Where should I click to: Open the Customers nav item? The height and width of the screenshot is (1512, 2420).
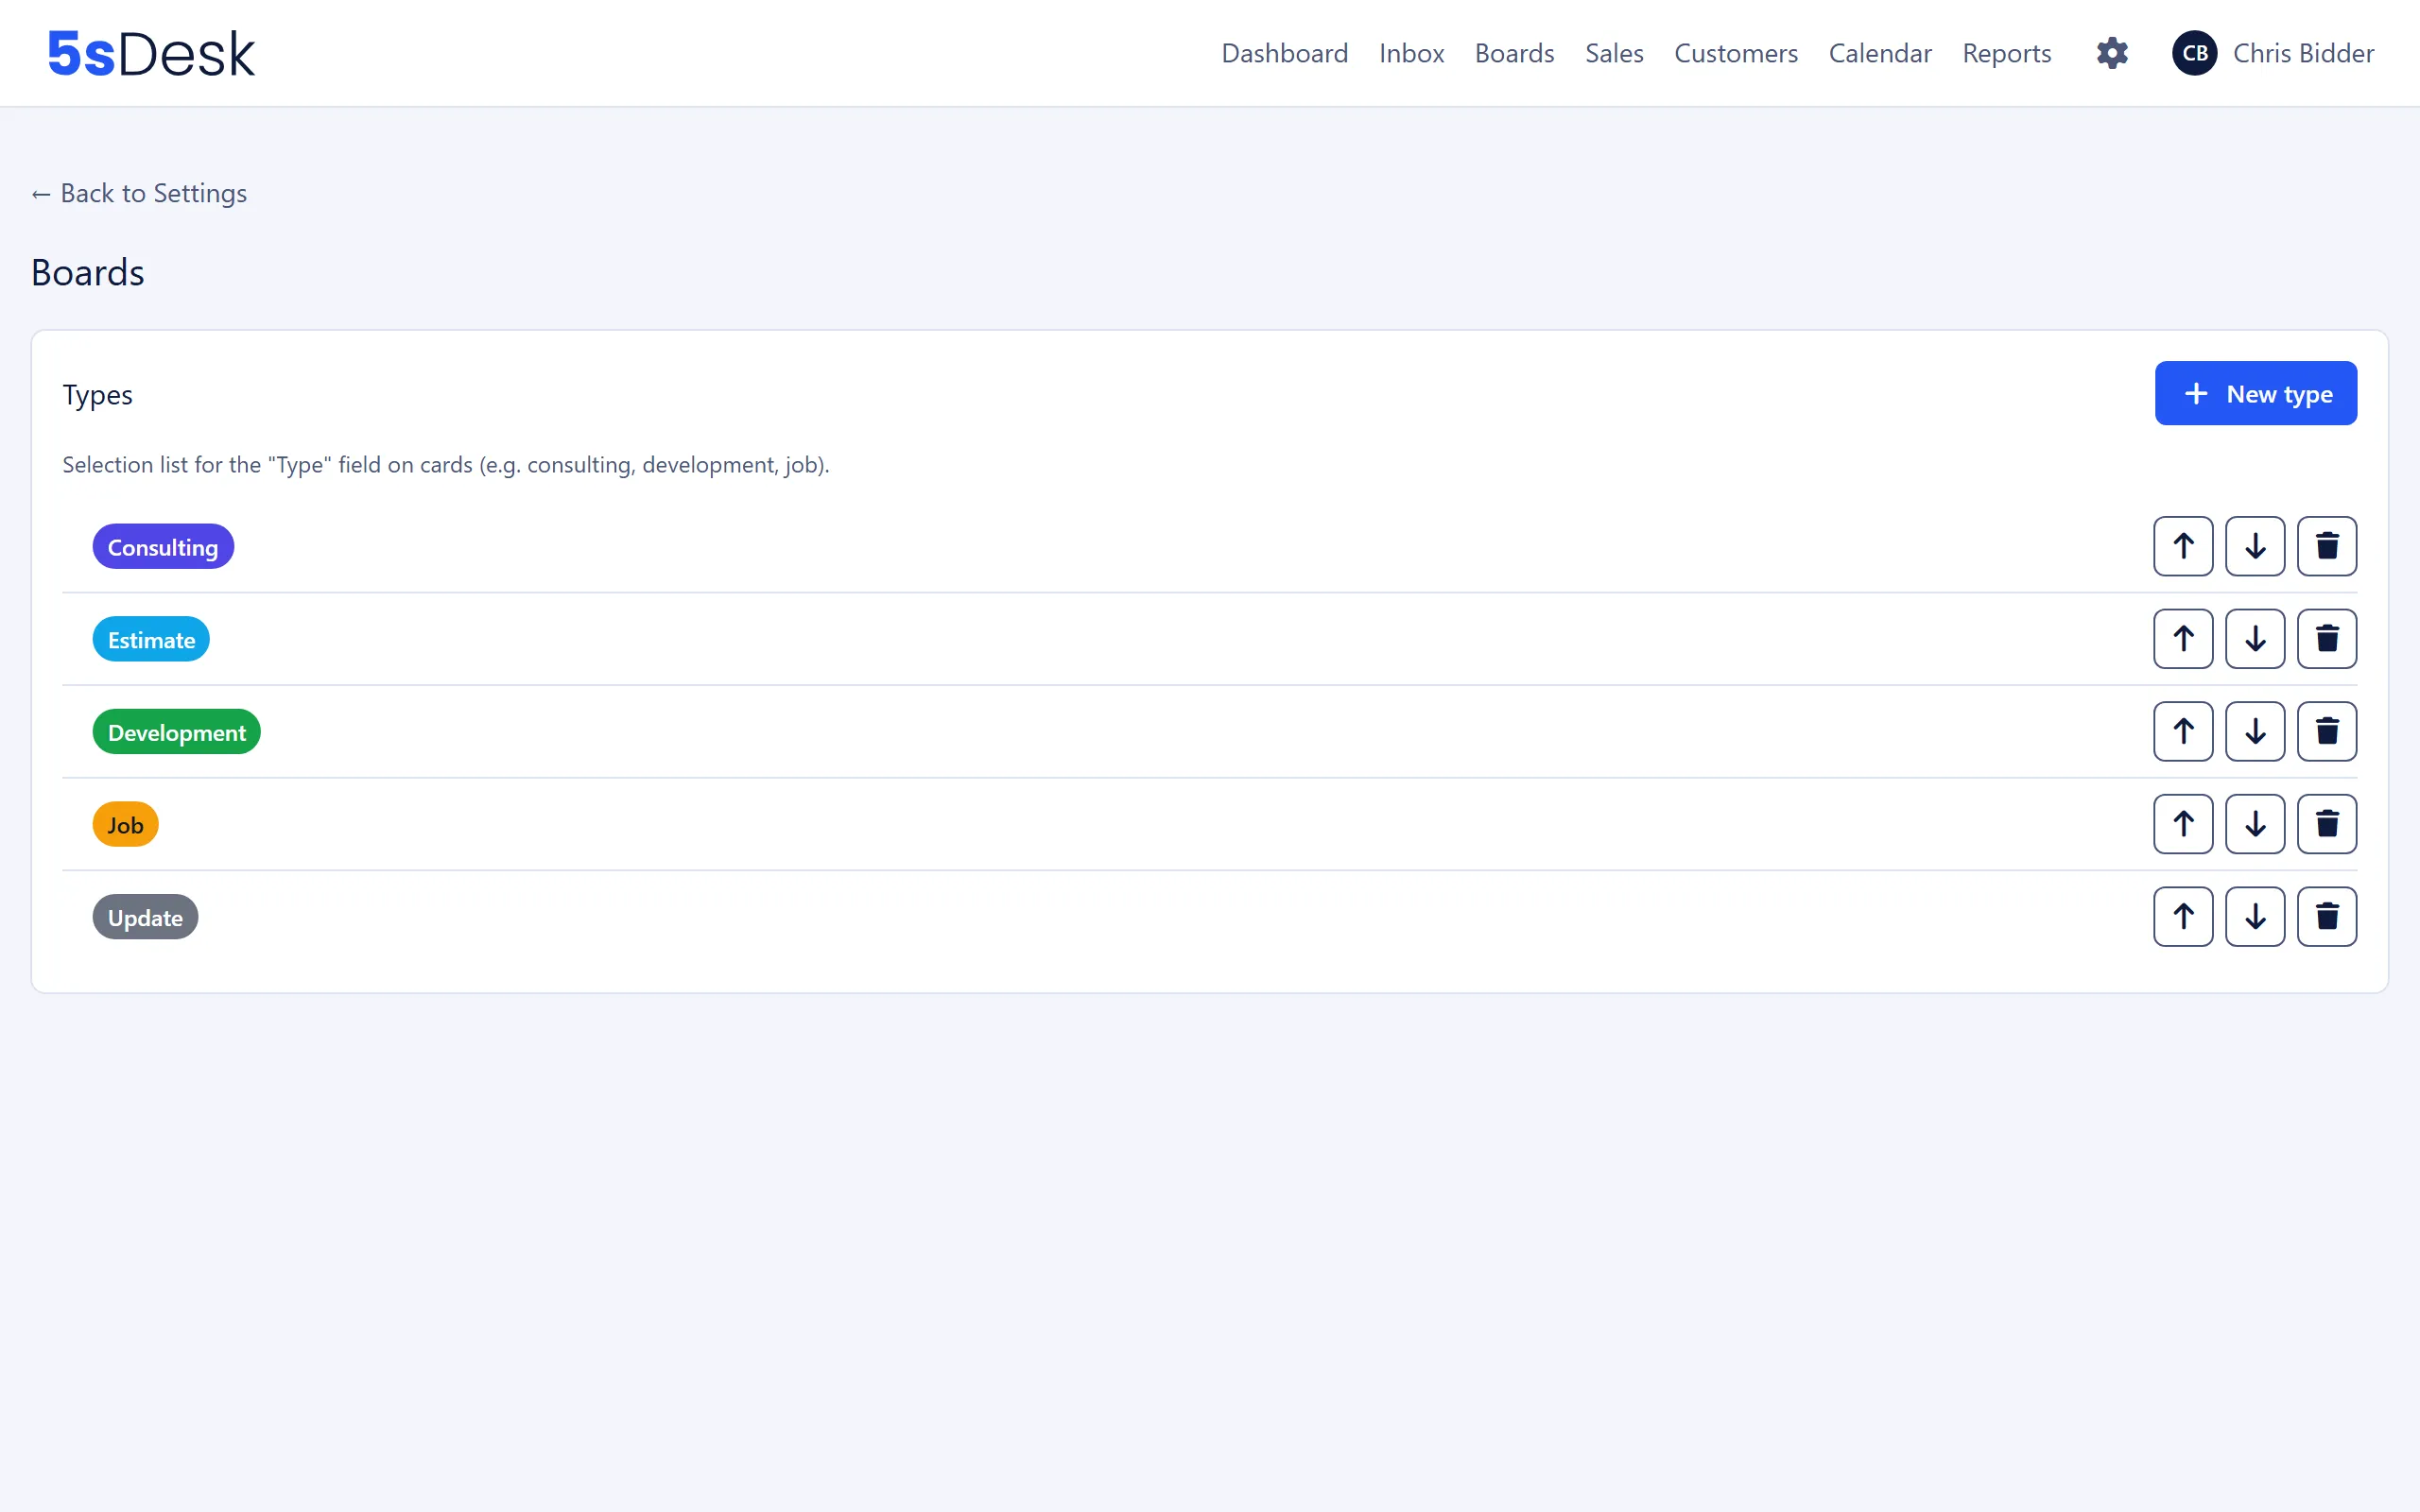[1735, 53]
